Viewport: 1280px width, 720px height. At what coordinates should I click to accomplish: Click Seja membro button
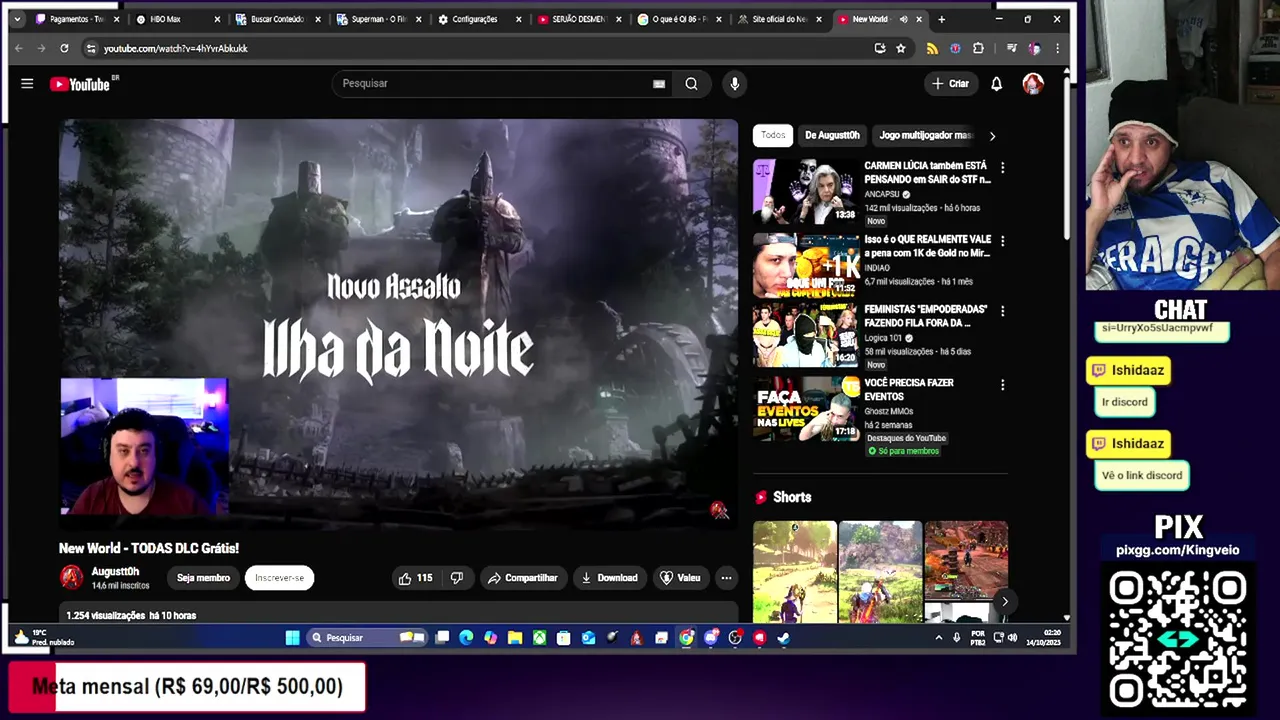[203, 578]
